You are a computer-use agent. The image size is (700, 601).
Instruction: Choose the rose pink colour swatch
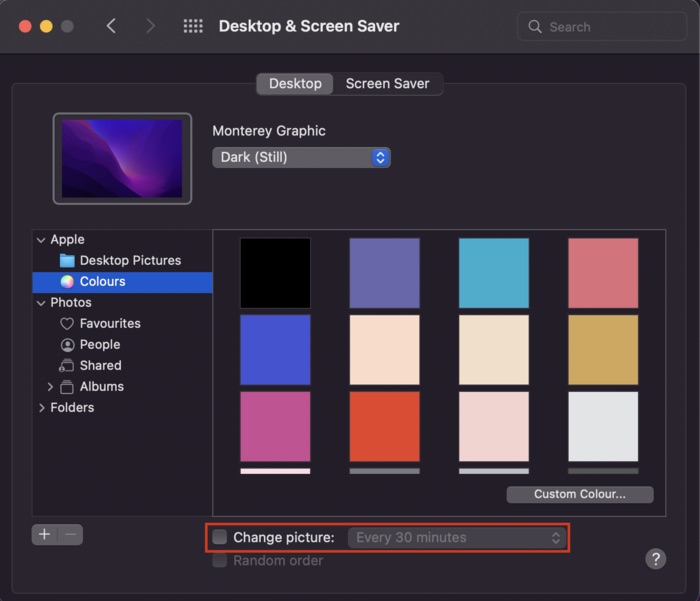click(x=603, y=273)
